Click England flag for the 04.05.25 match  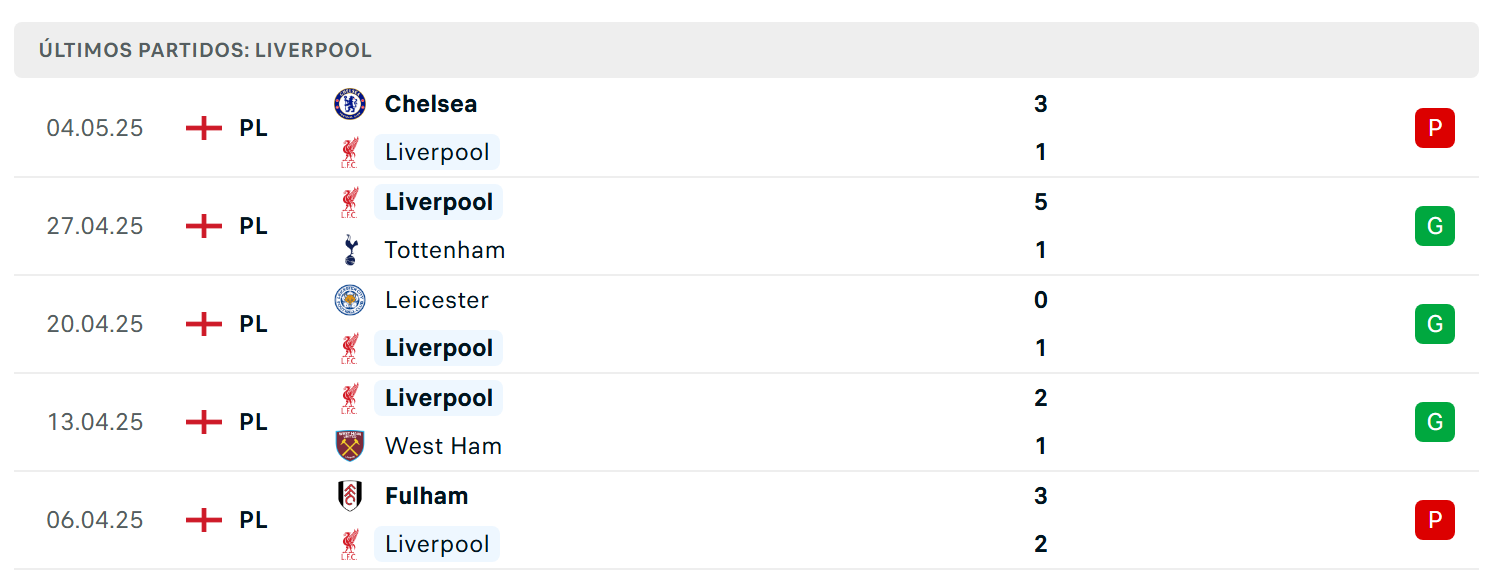click(204, 128)
